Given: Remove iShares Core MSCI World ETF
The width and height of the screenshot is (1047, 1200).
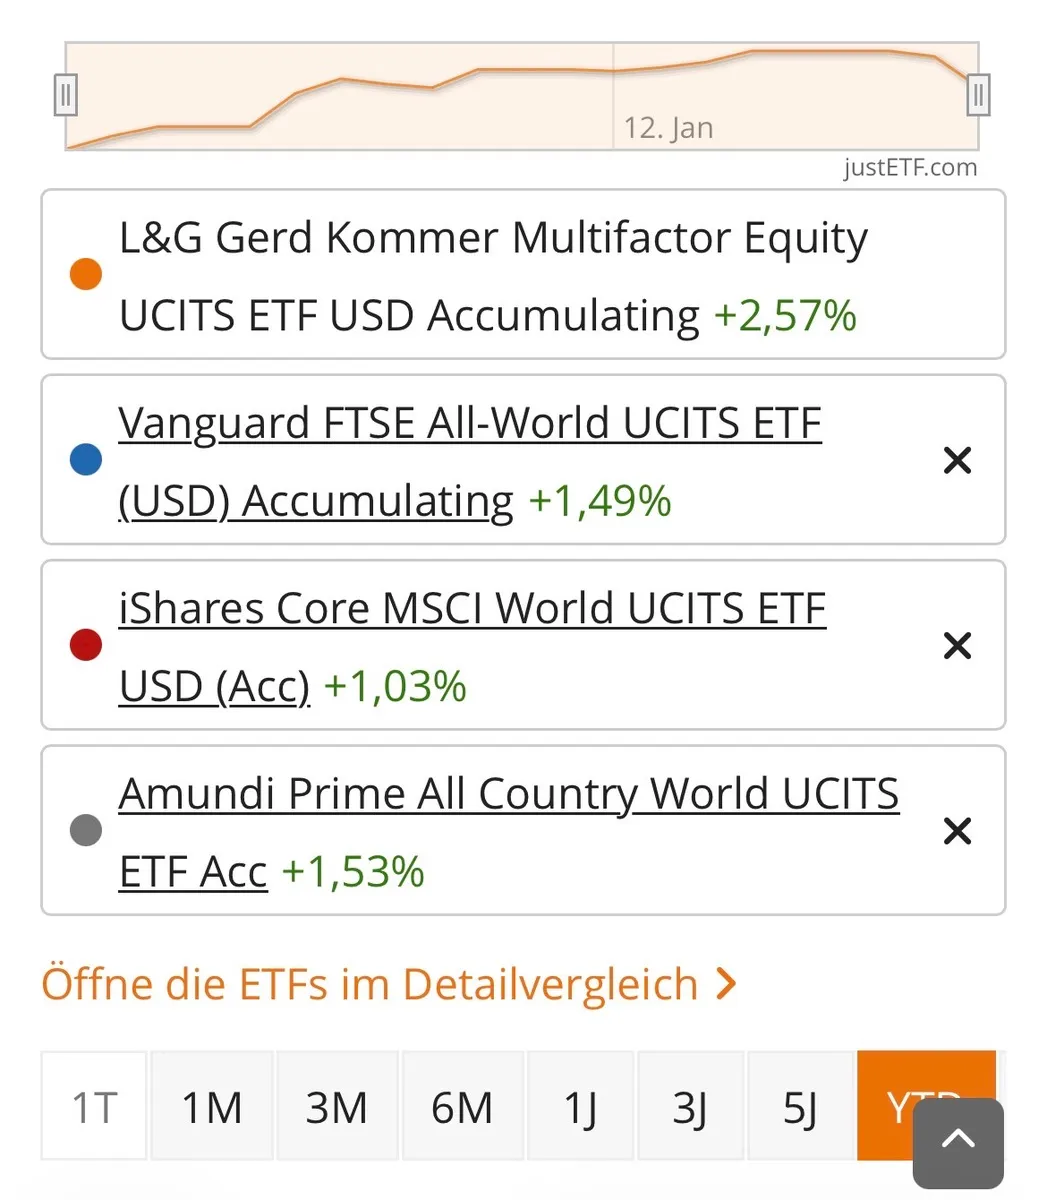Looking at the screenshot, I should point(957,646).
